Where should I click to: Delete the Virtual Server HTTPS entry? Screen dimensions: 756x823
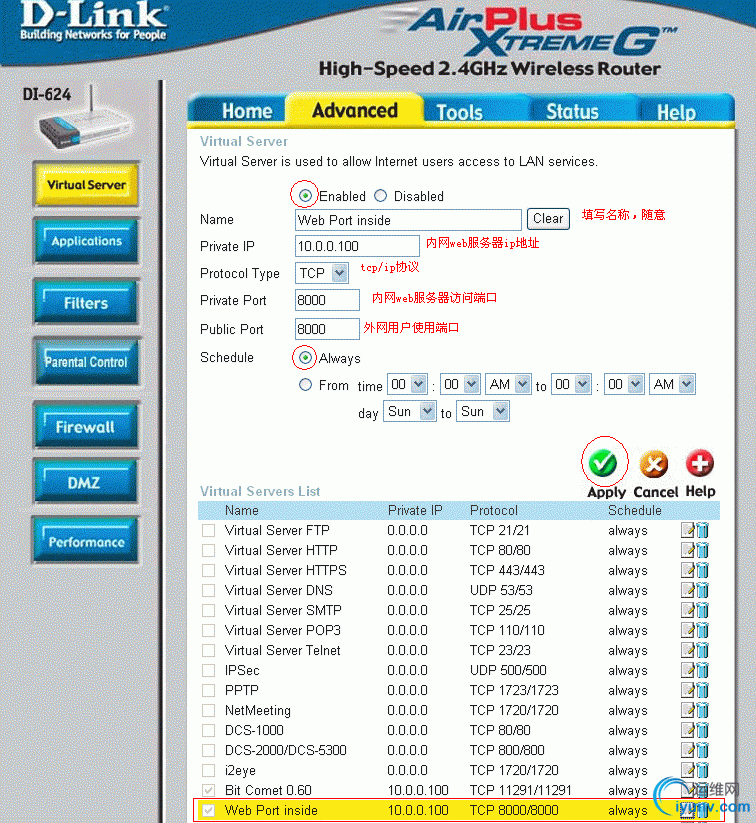click(702, 570)
